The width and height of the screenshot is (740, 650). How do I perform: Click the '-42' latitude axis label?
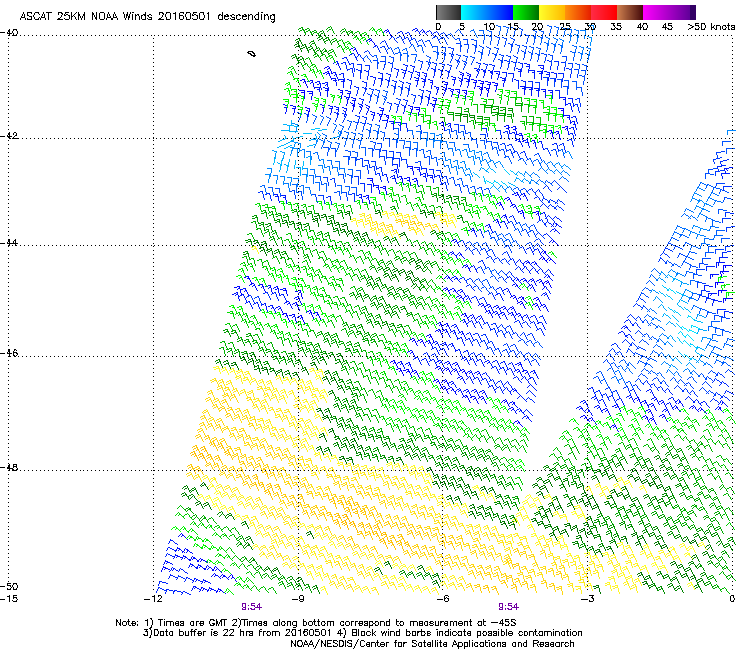(x=9, y=135)
